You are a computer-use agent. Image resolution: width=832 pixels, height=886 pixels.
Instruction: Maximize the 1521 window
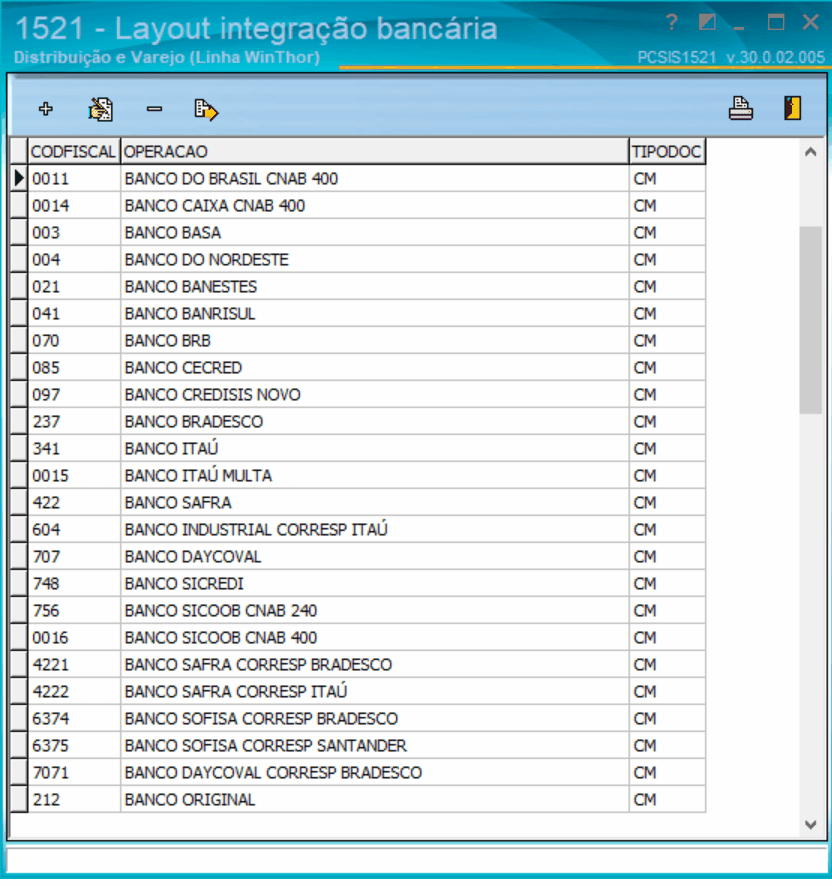[775, 23]
